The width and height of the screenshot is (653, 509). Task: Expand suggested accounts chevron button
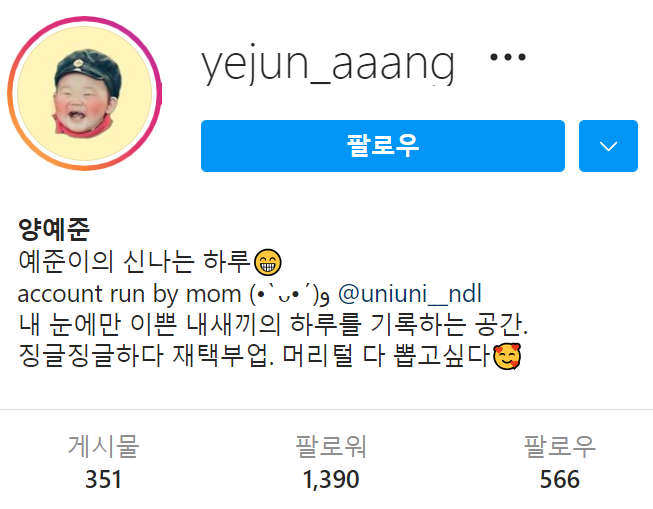click(x=608, y=146)
